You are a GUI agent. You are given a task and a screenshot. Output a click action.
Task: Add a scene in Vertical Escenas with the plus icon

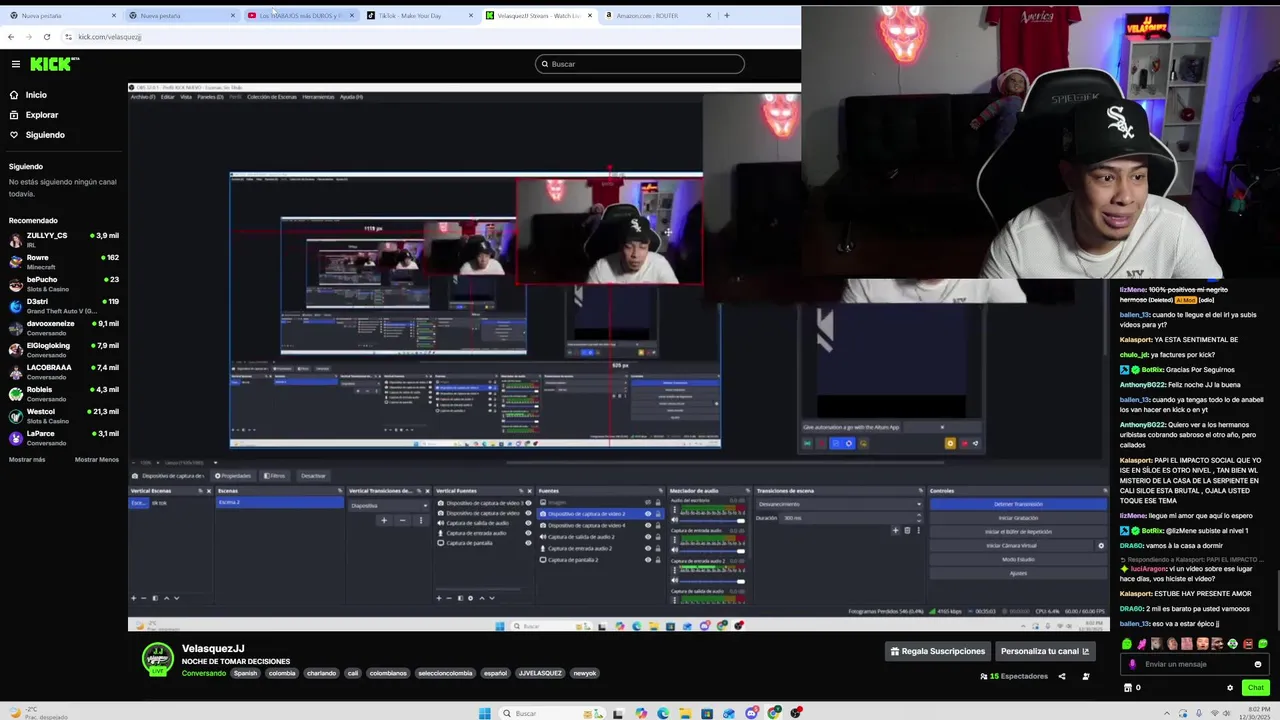[x=133, y=598]
